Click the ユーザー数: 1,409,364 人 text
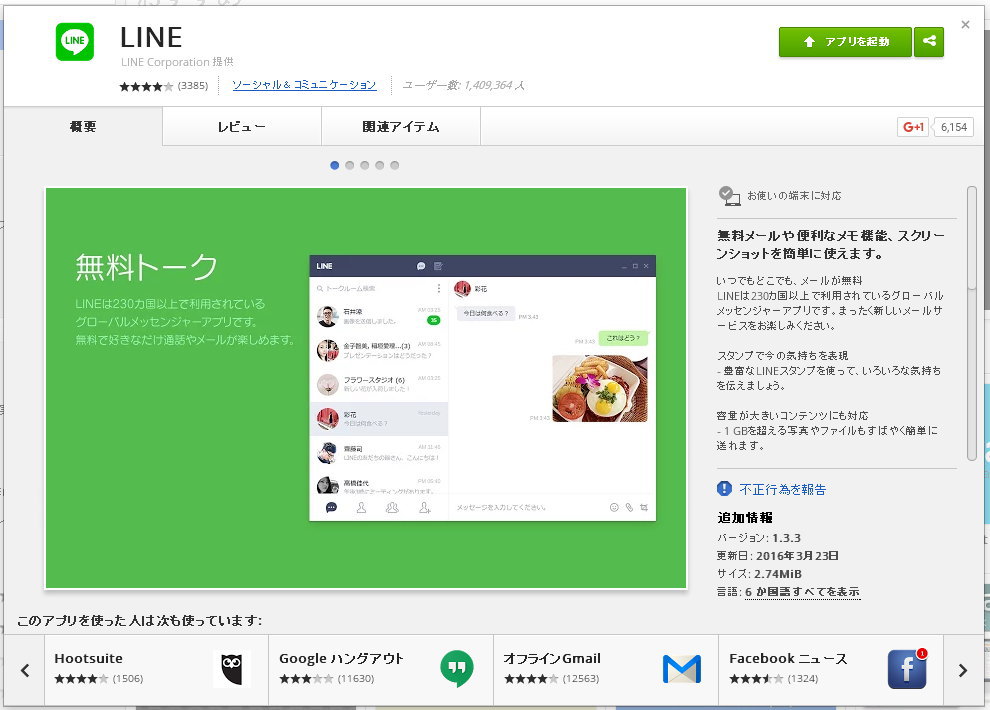Viewport: 990px width, 710px height. coord(464,85)
